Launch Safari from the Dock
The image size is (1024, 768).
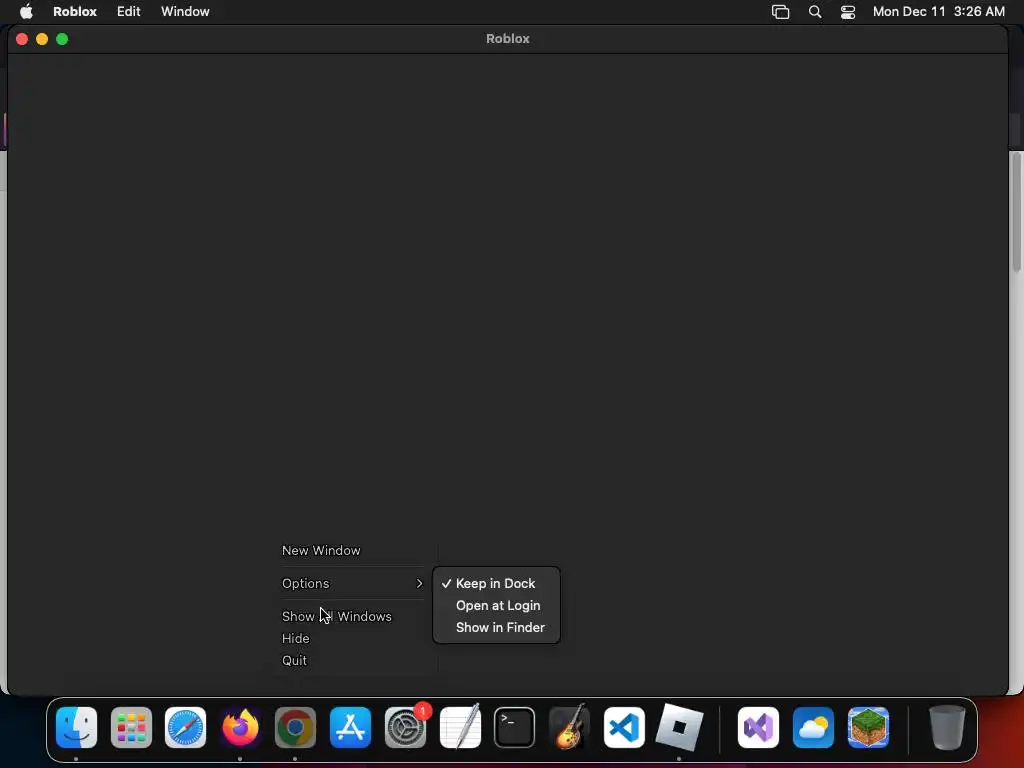coord(185,727)
